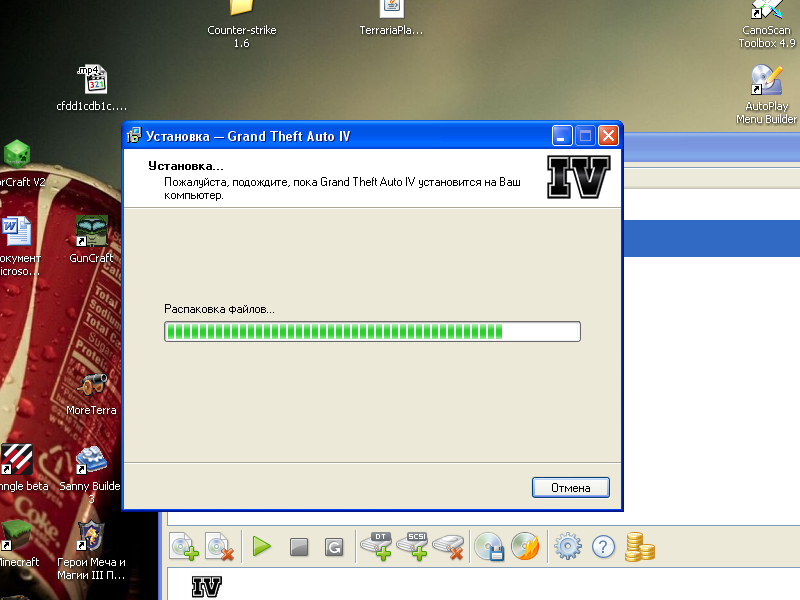Open help question mark icon
800x600 pixels.
click(x=603, y=547)
